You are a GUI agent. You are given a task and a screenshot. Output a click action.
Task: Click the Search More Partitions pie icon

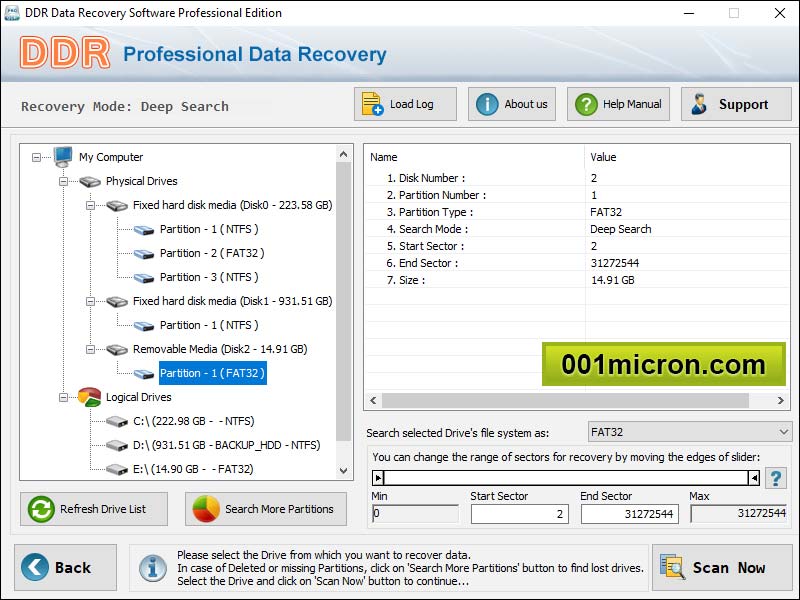tap(206, 509)
